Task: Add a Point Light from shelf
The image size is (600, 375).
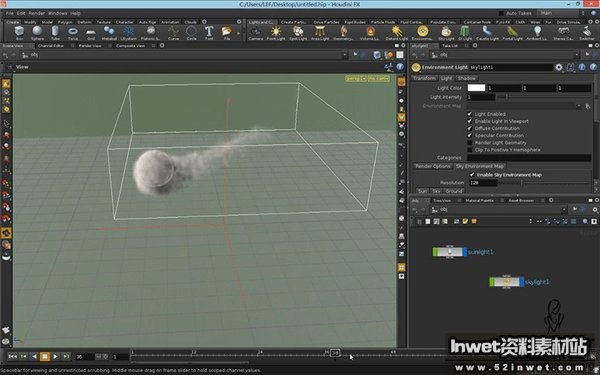Action: (276, 33)
